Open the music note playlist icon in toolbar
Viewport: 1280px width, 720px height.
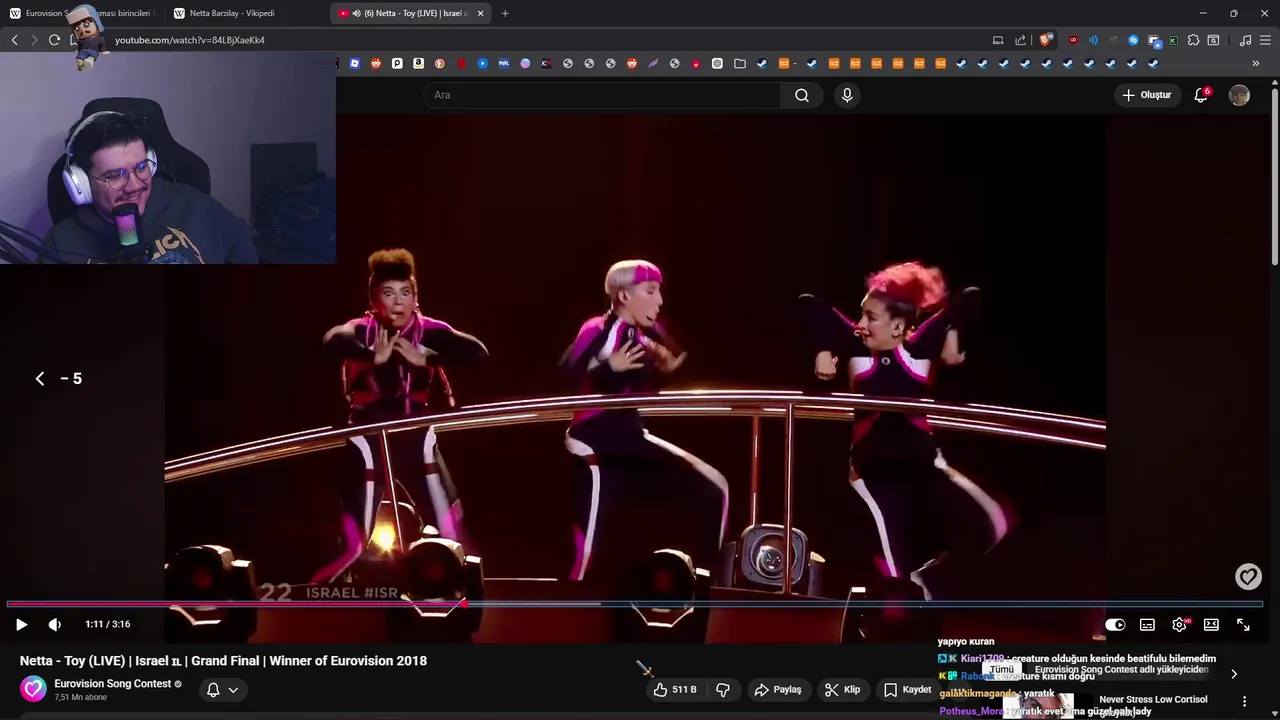coord(1245,40)
